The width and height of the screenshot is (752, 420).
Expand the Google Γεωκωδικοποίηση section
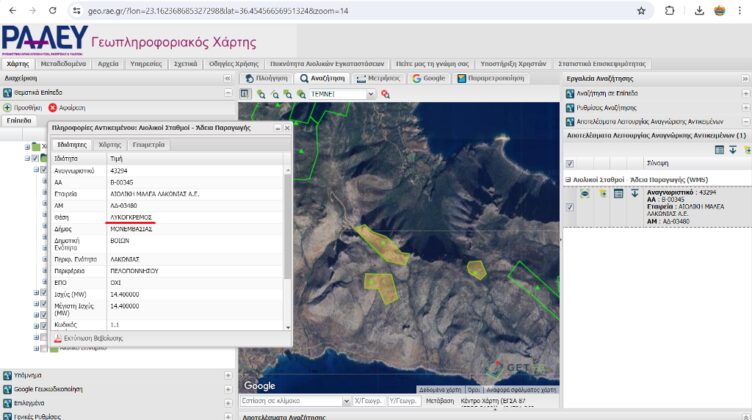(228, 389)
